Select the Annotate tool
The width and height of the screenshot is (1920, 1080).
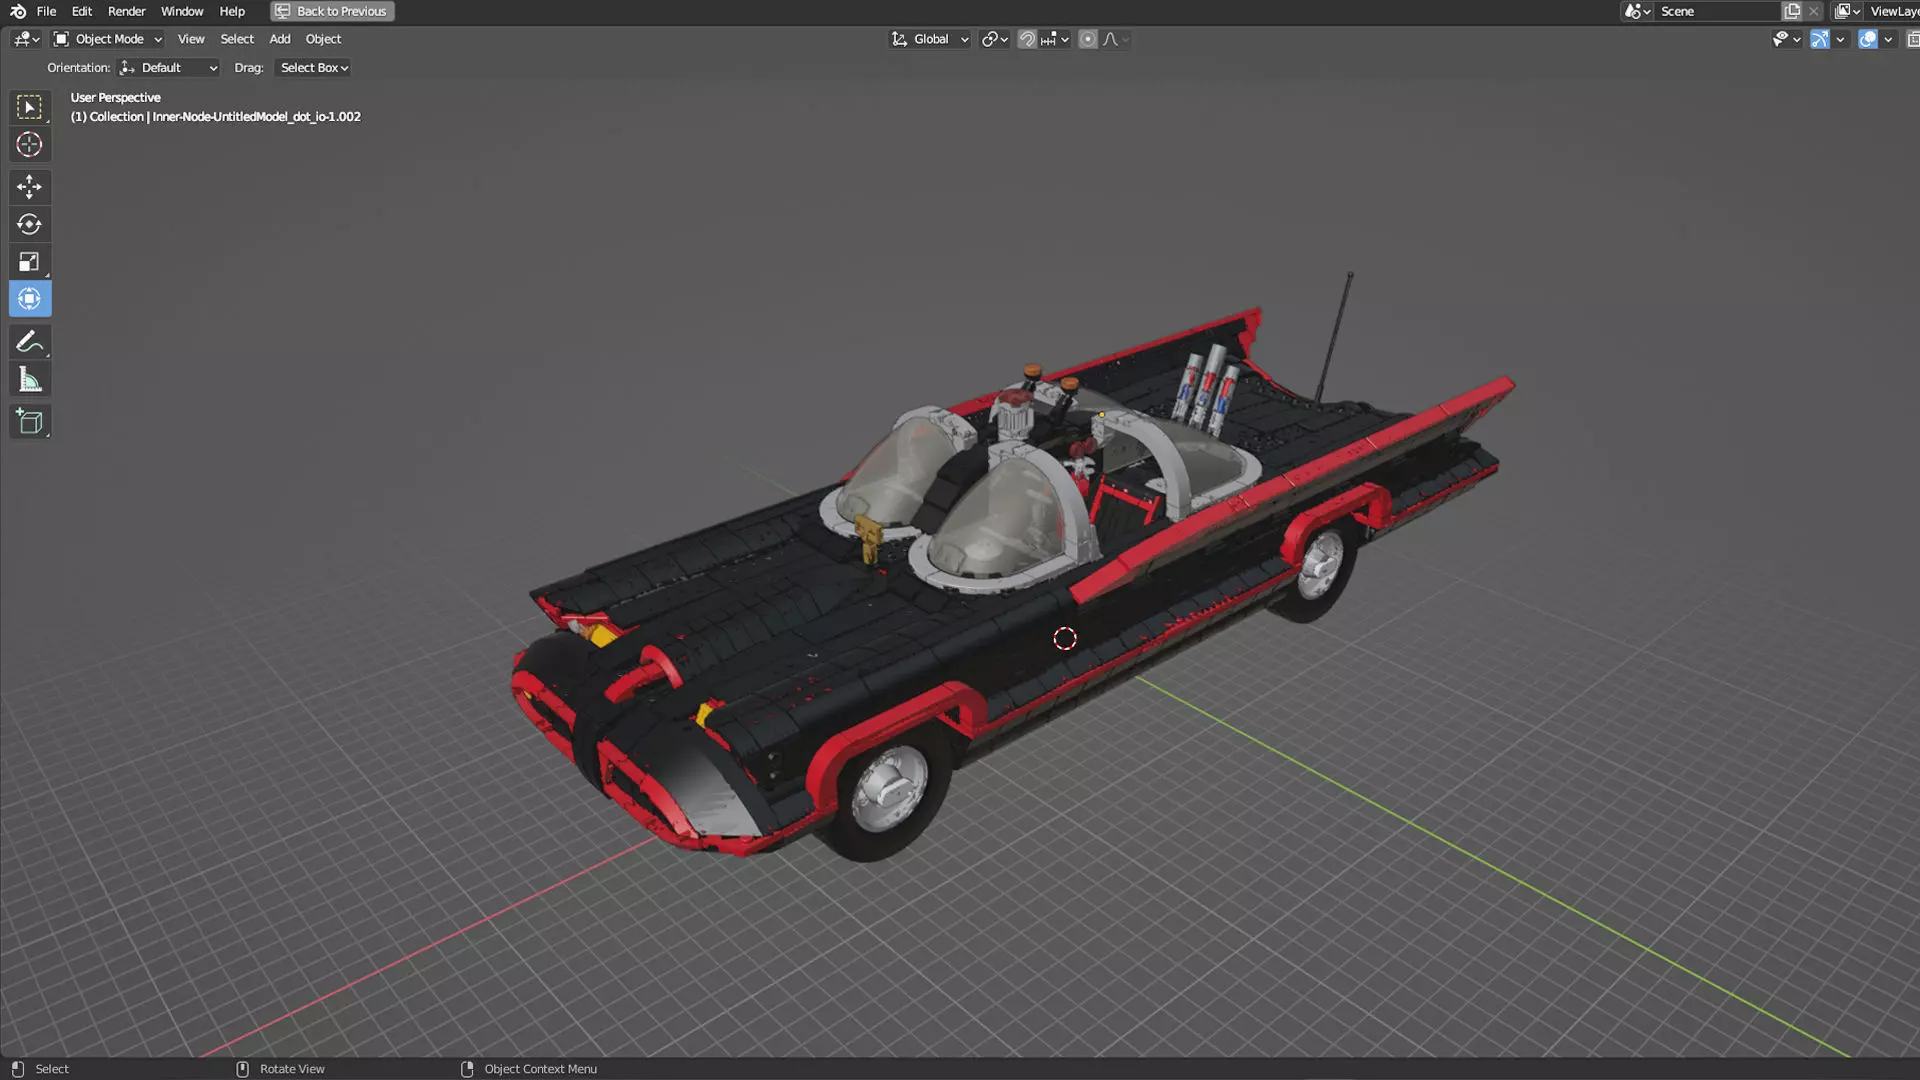tap(29, 342)
